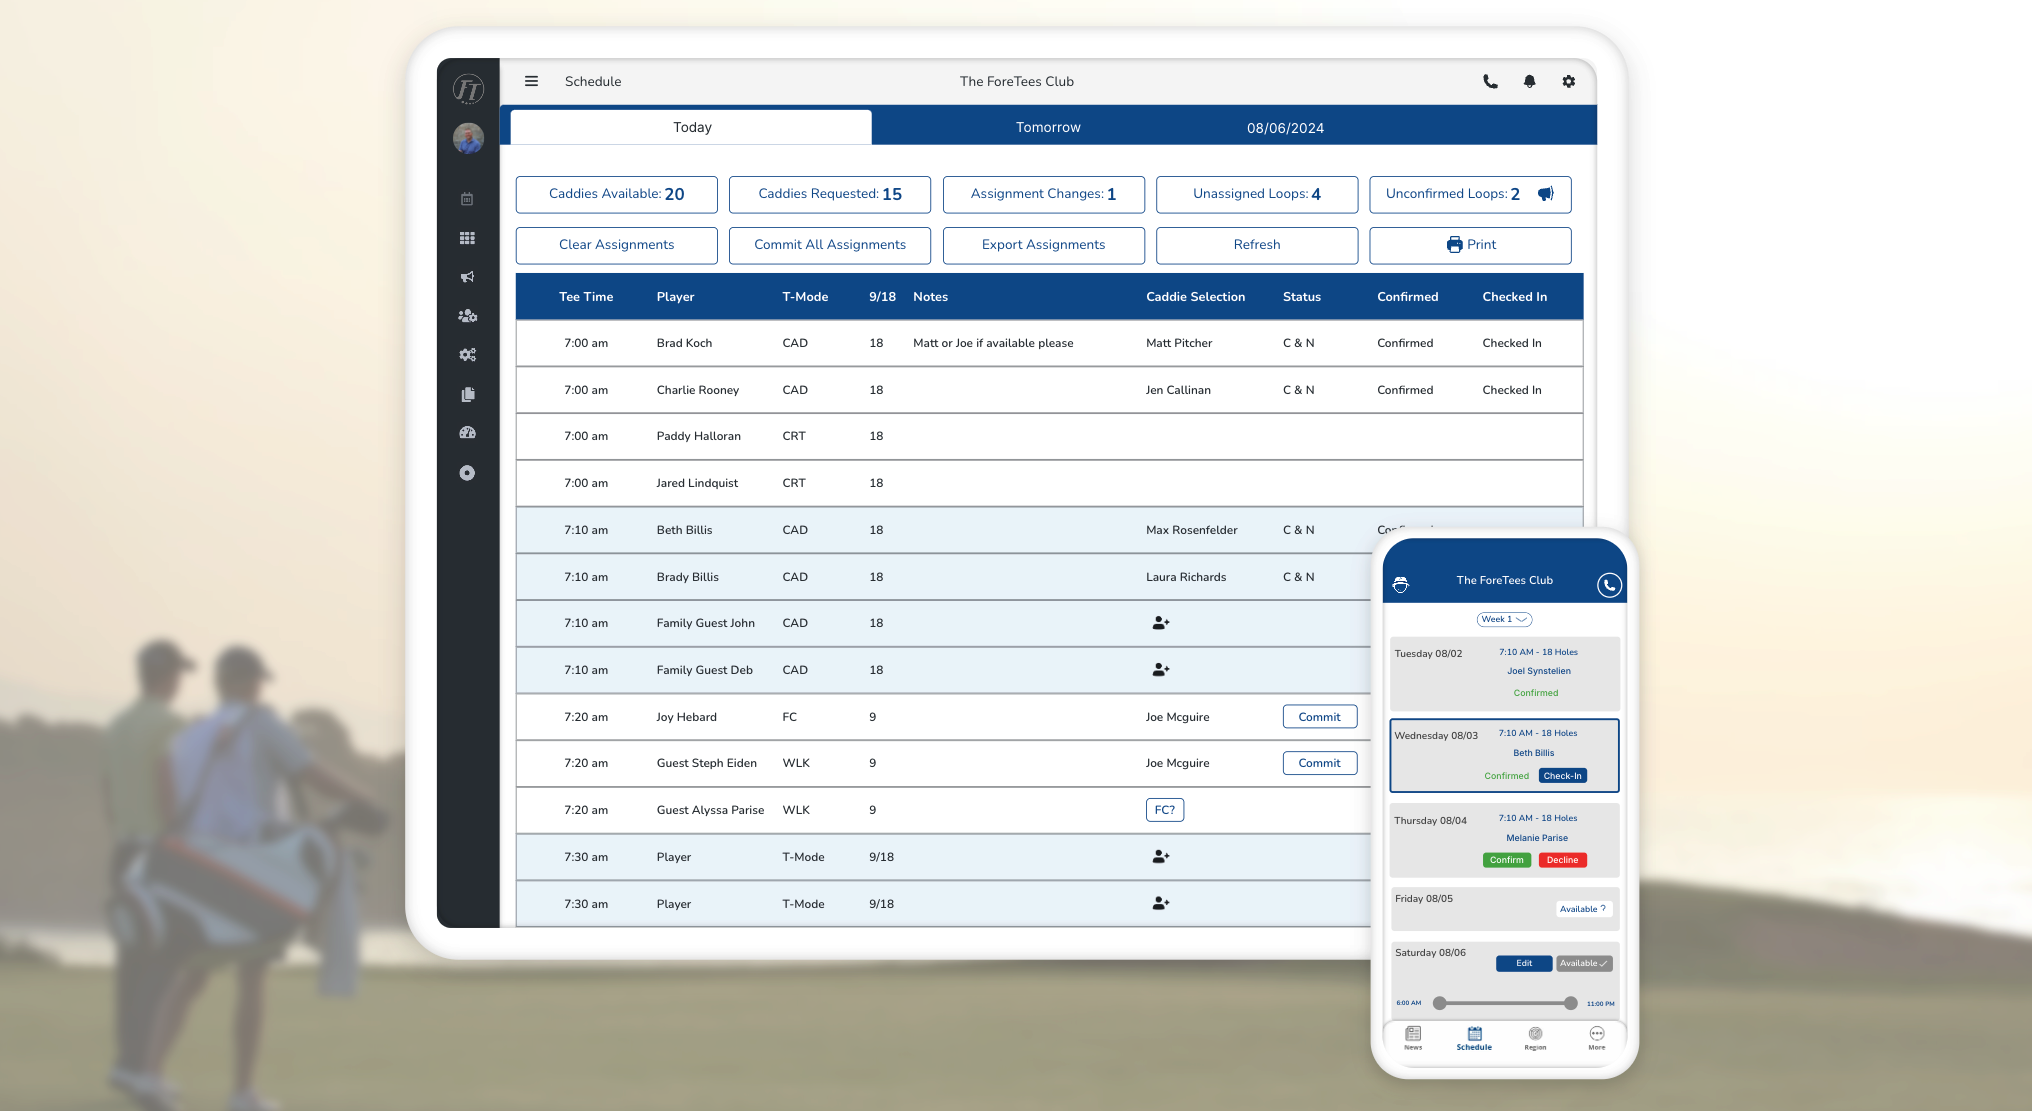Image resolution: width=2032 pixels, height=1111 pixels.
Task: Select the calendar icon in the sidebar
Action: click(466, 198)
